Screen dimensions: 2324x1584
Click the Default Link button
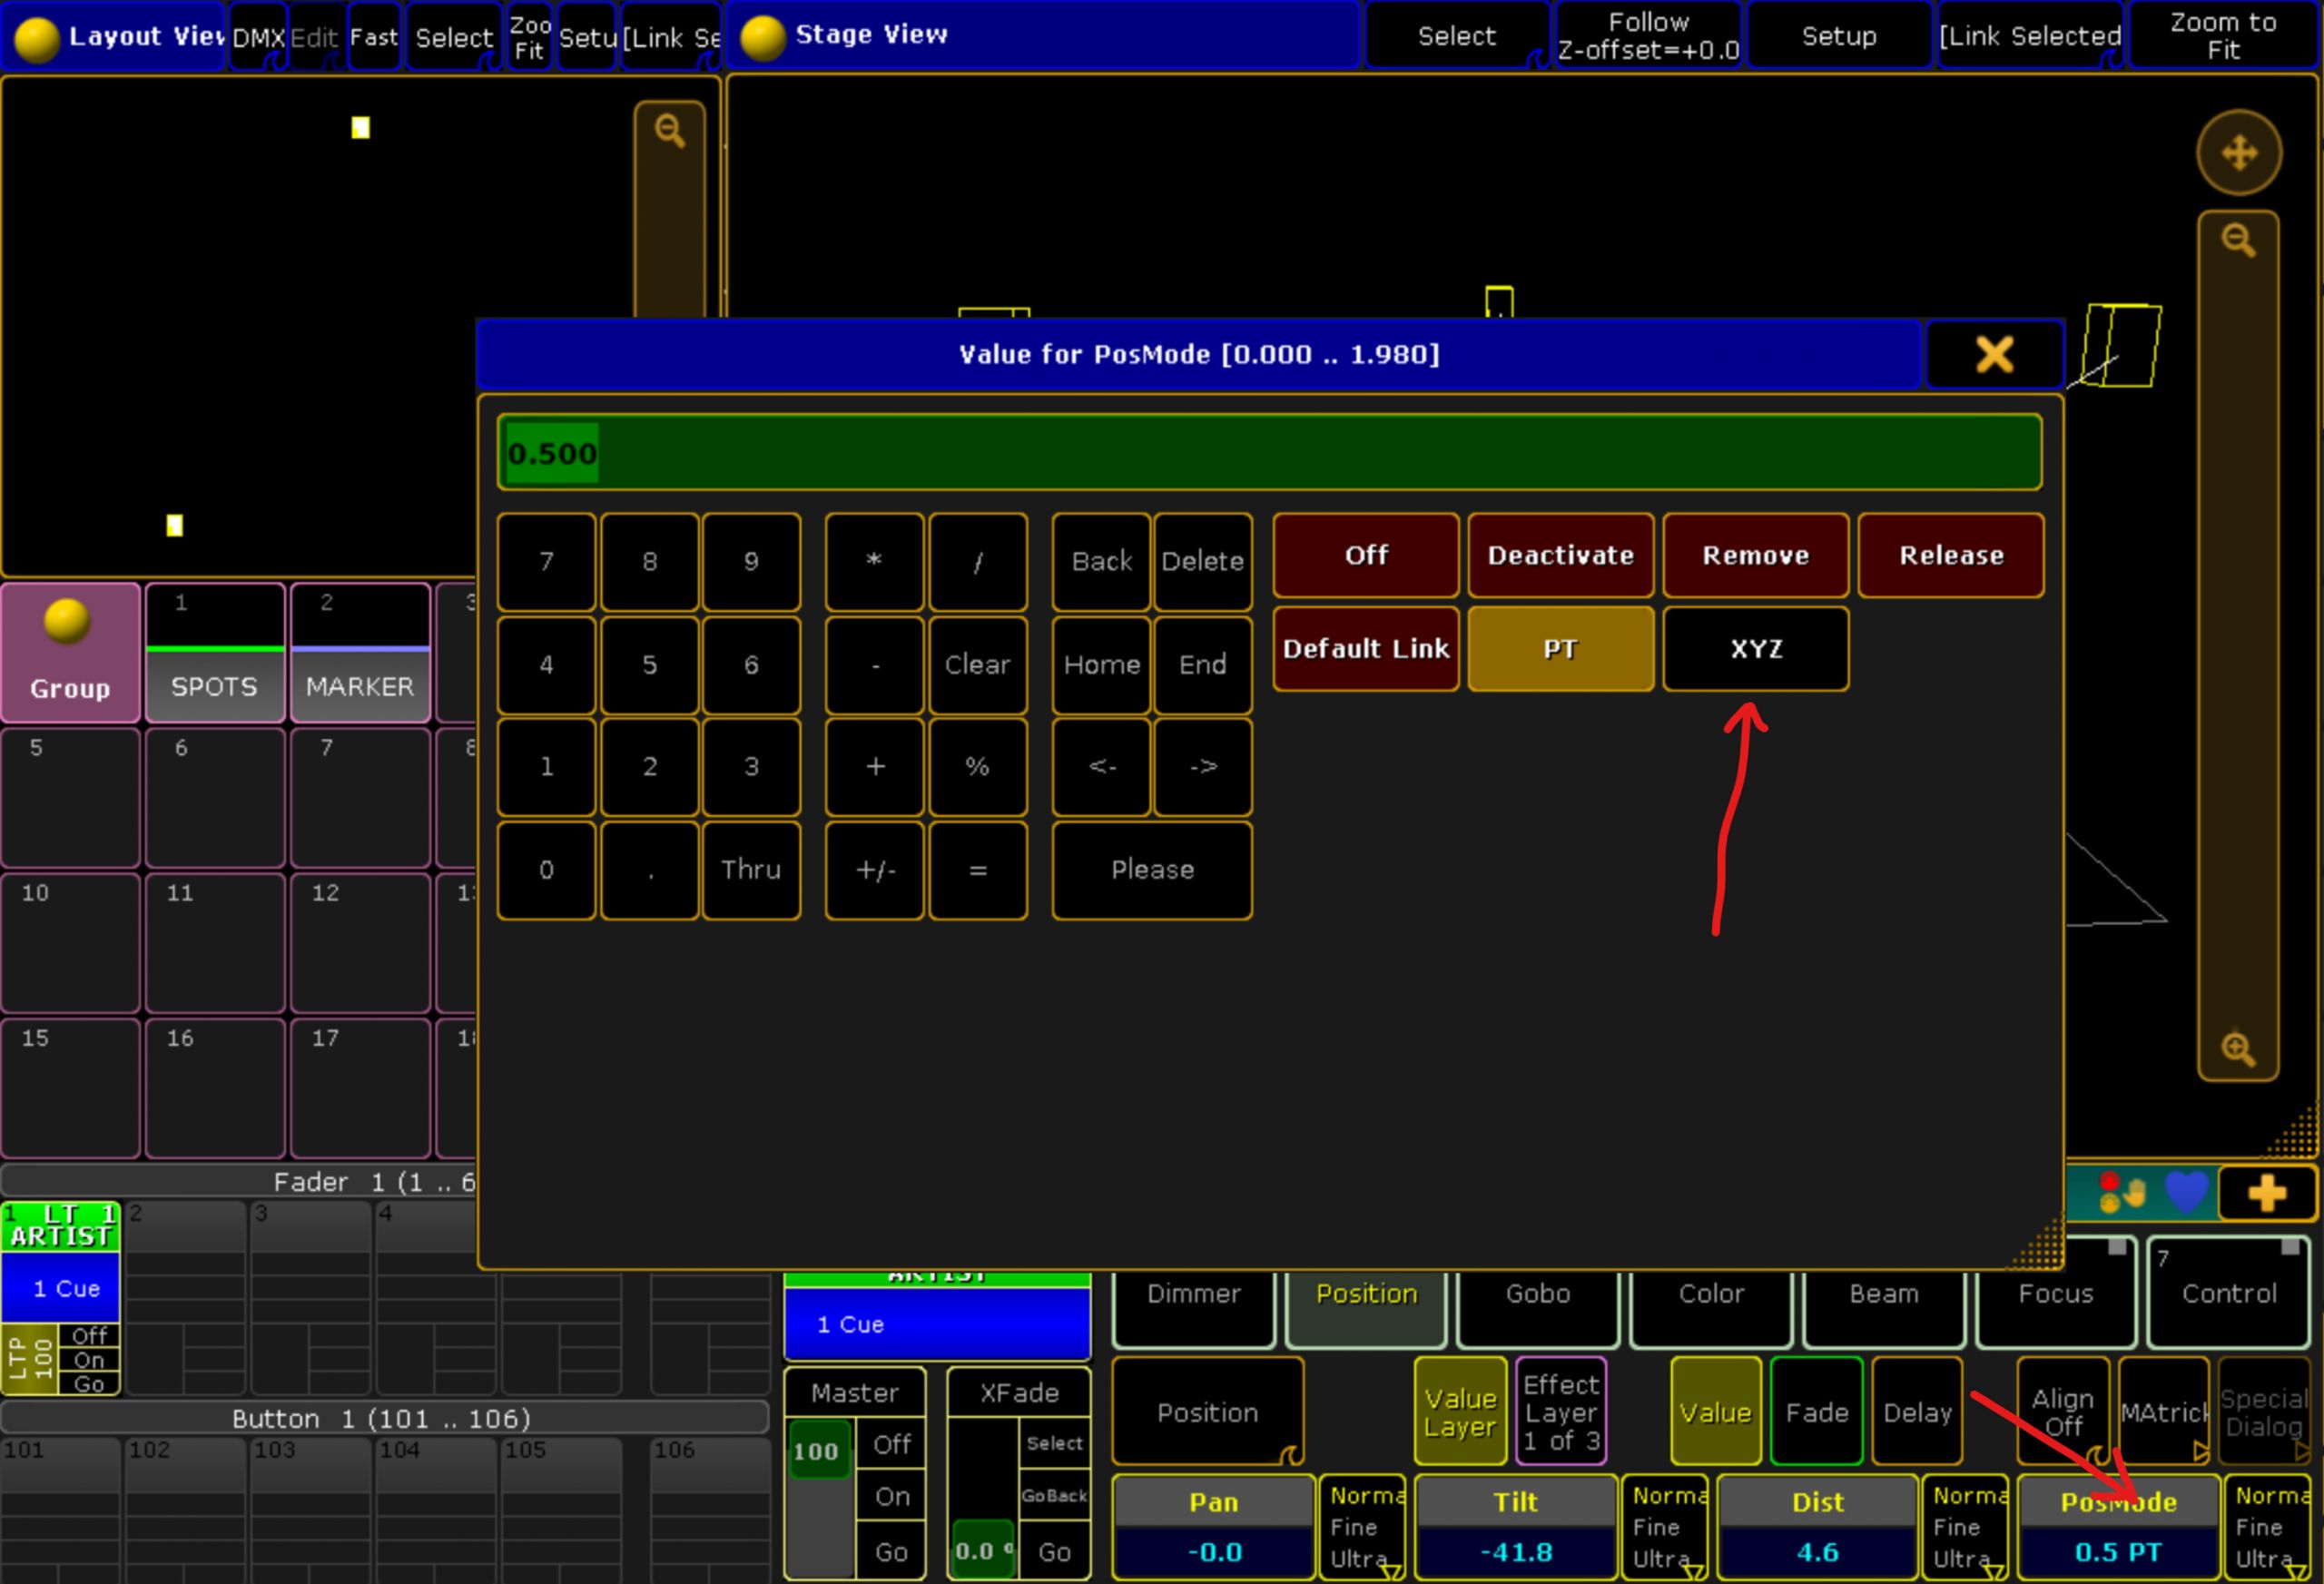coord(1365,649)
